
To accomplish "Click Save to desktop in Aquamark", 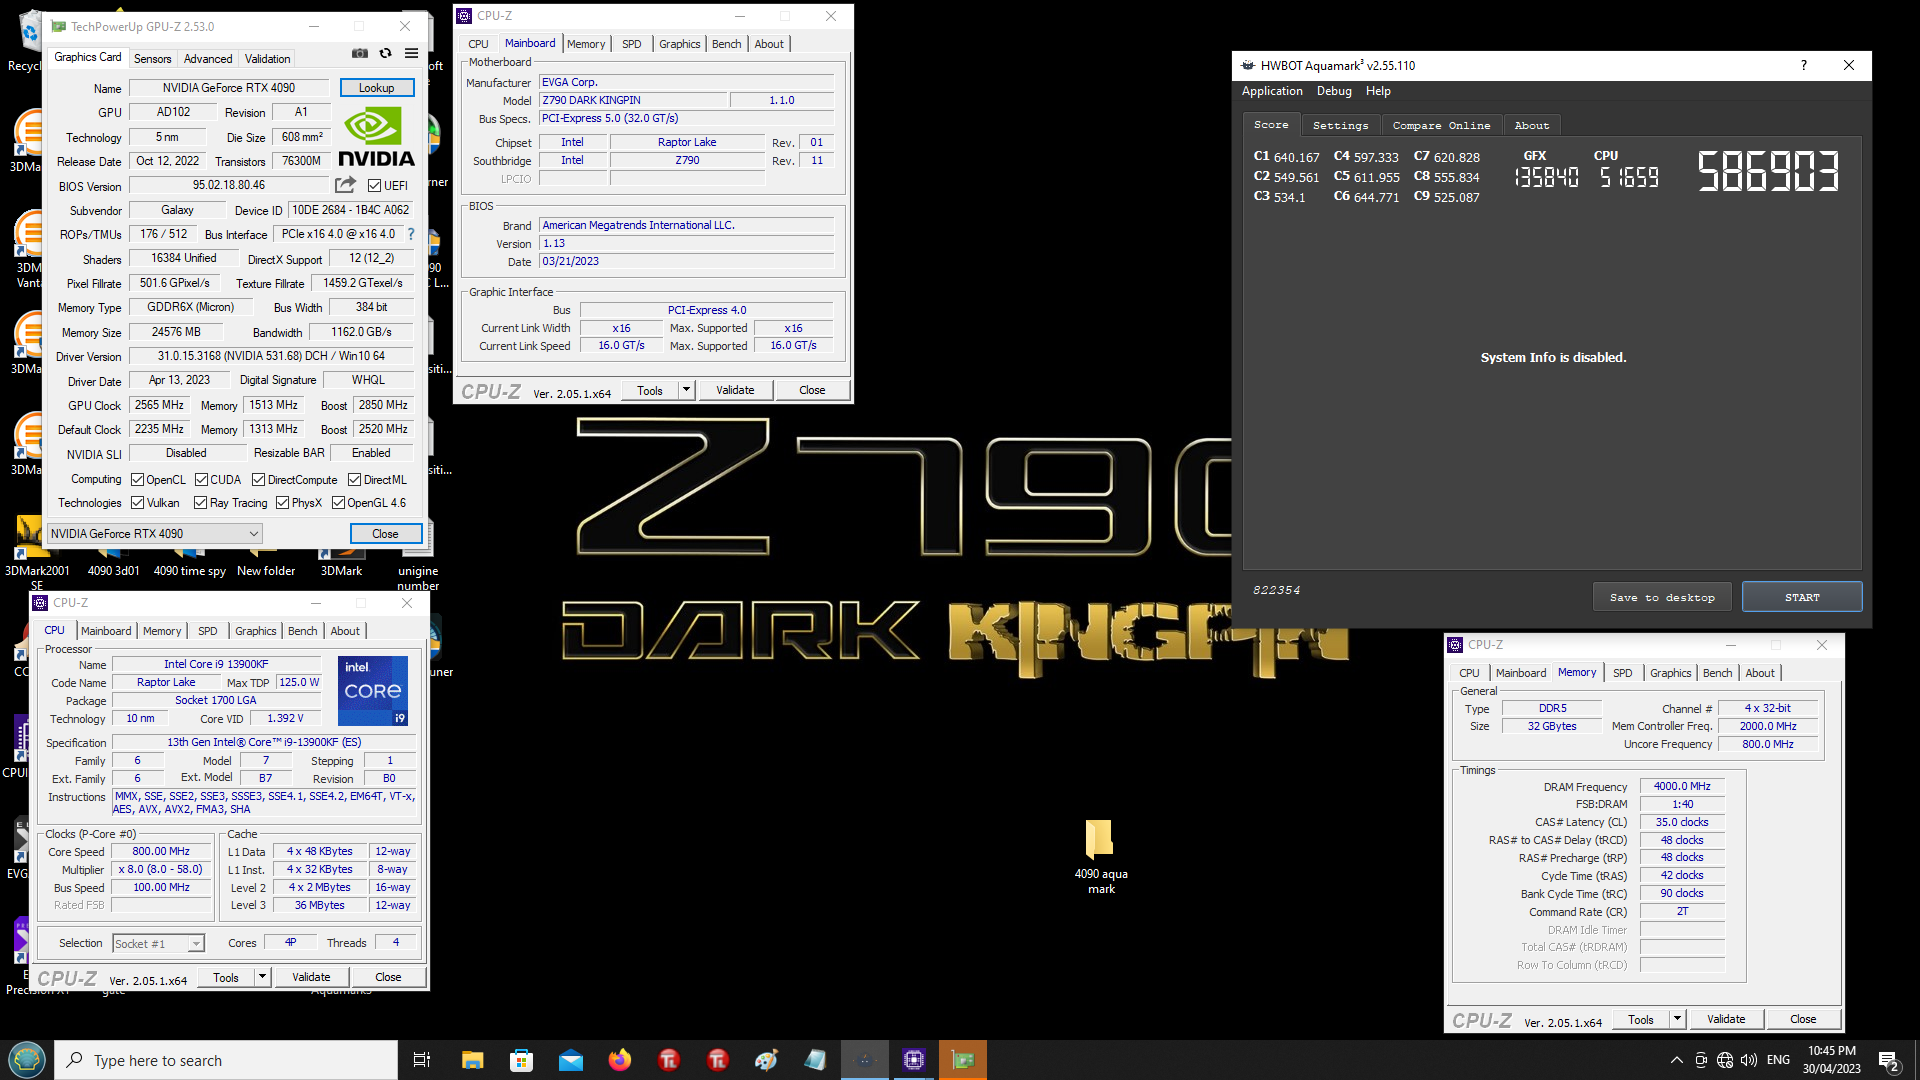I will 1662,597.
